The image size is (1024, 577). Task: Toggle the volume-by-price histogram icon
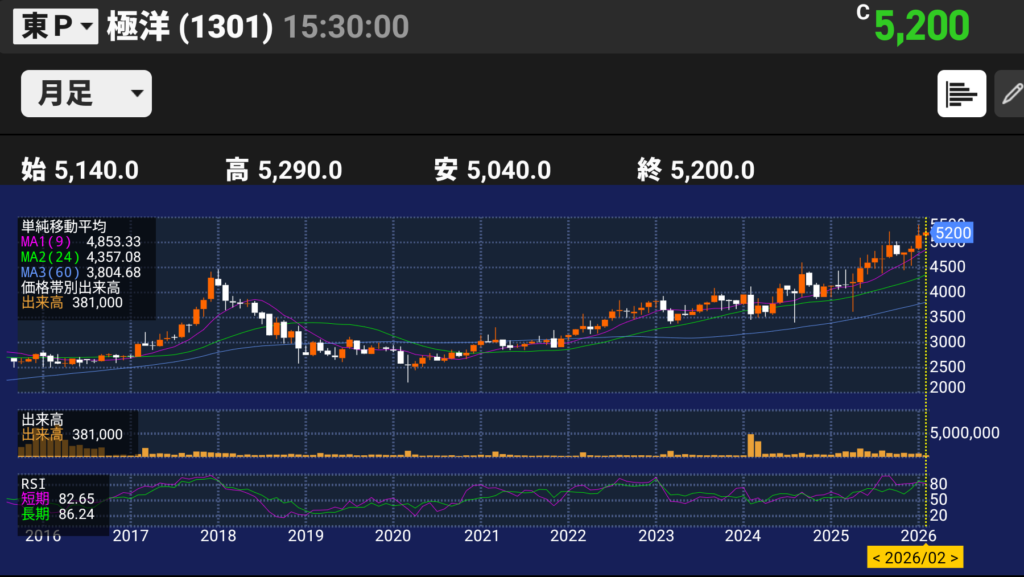click(x=961, y=94)
